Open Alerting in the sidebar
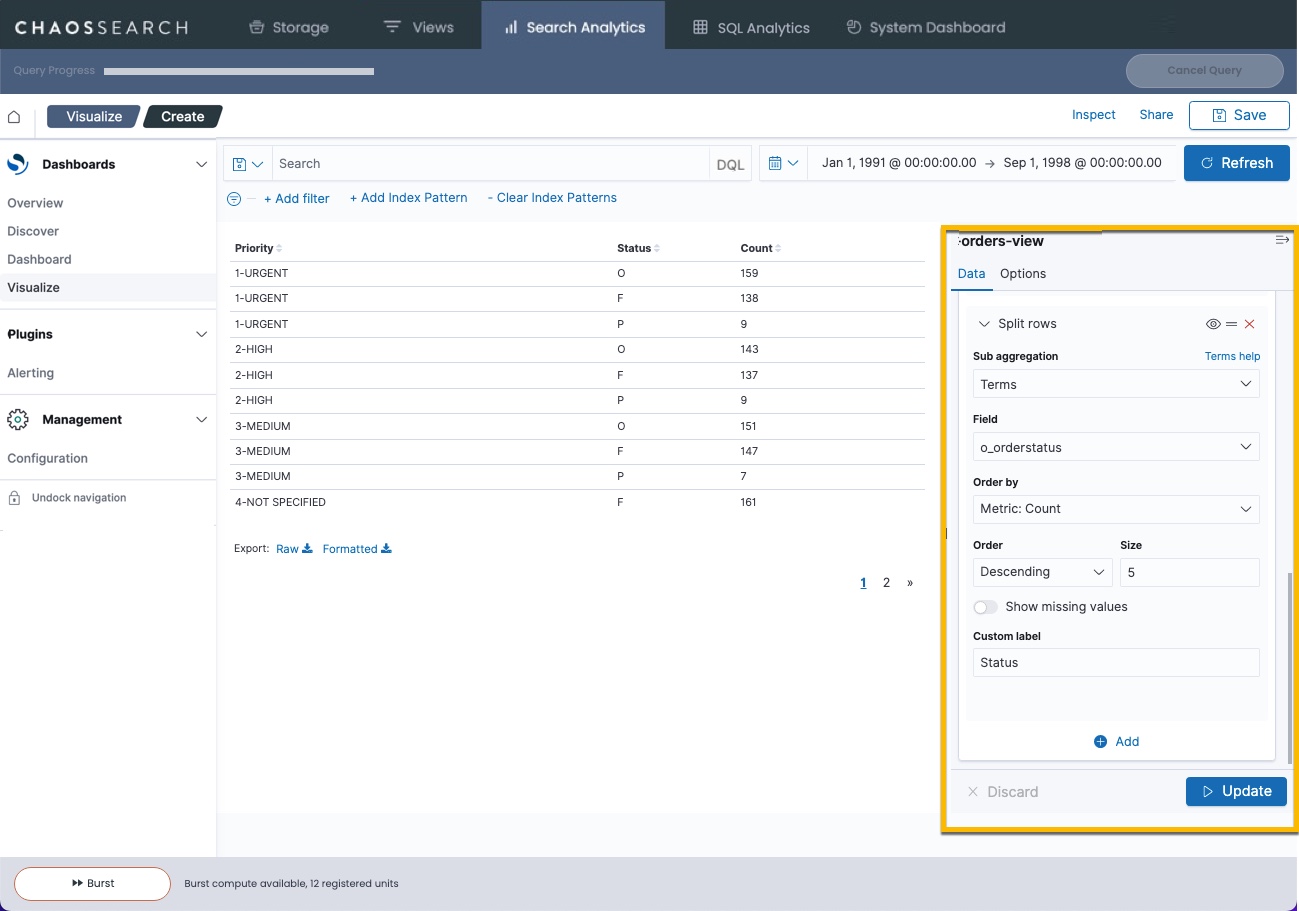Viewport: 1299px width, 911px height. (x=31, y=373)
